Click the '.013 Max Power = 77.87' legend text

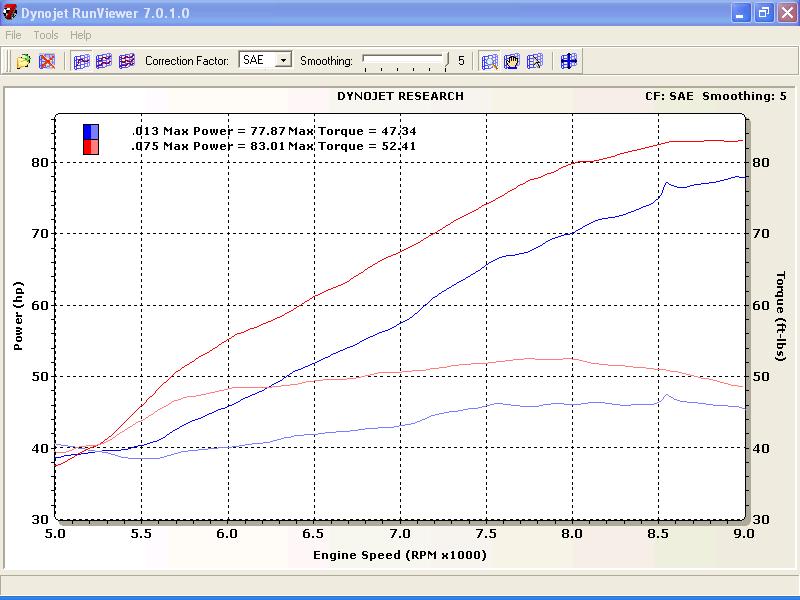209,131
